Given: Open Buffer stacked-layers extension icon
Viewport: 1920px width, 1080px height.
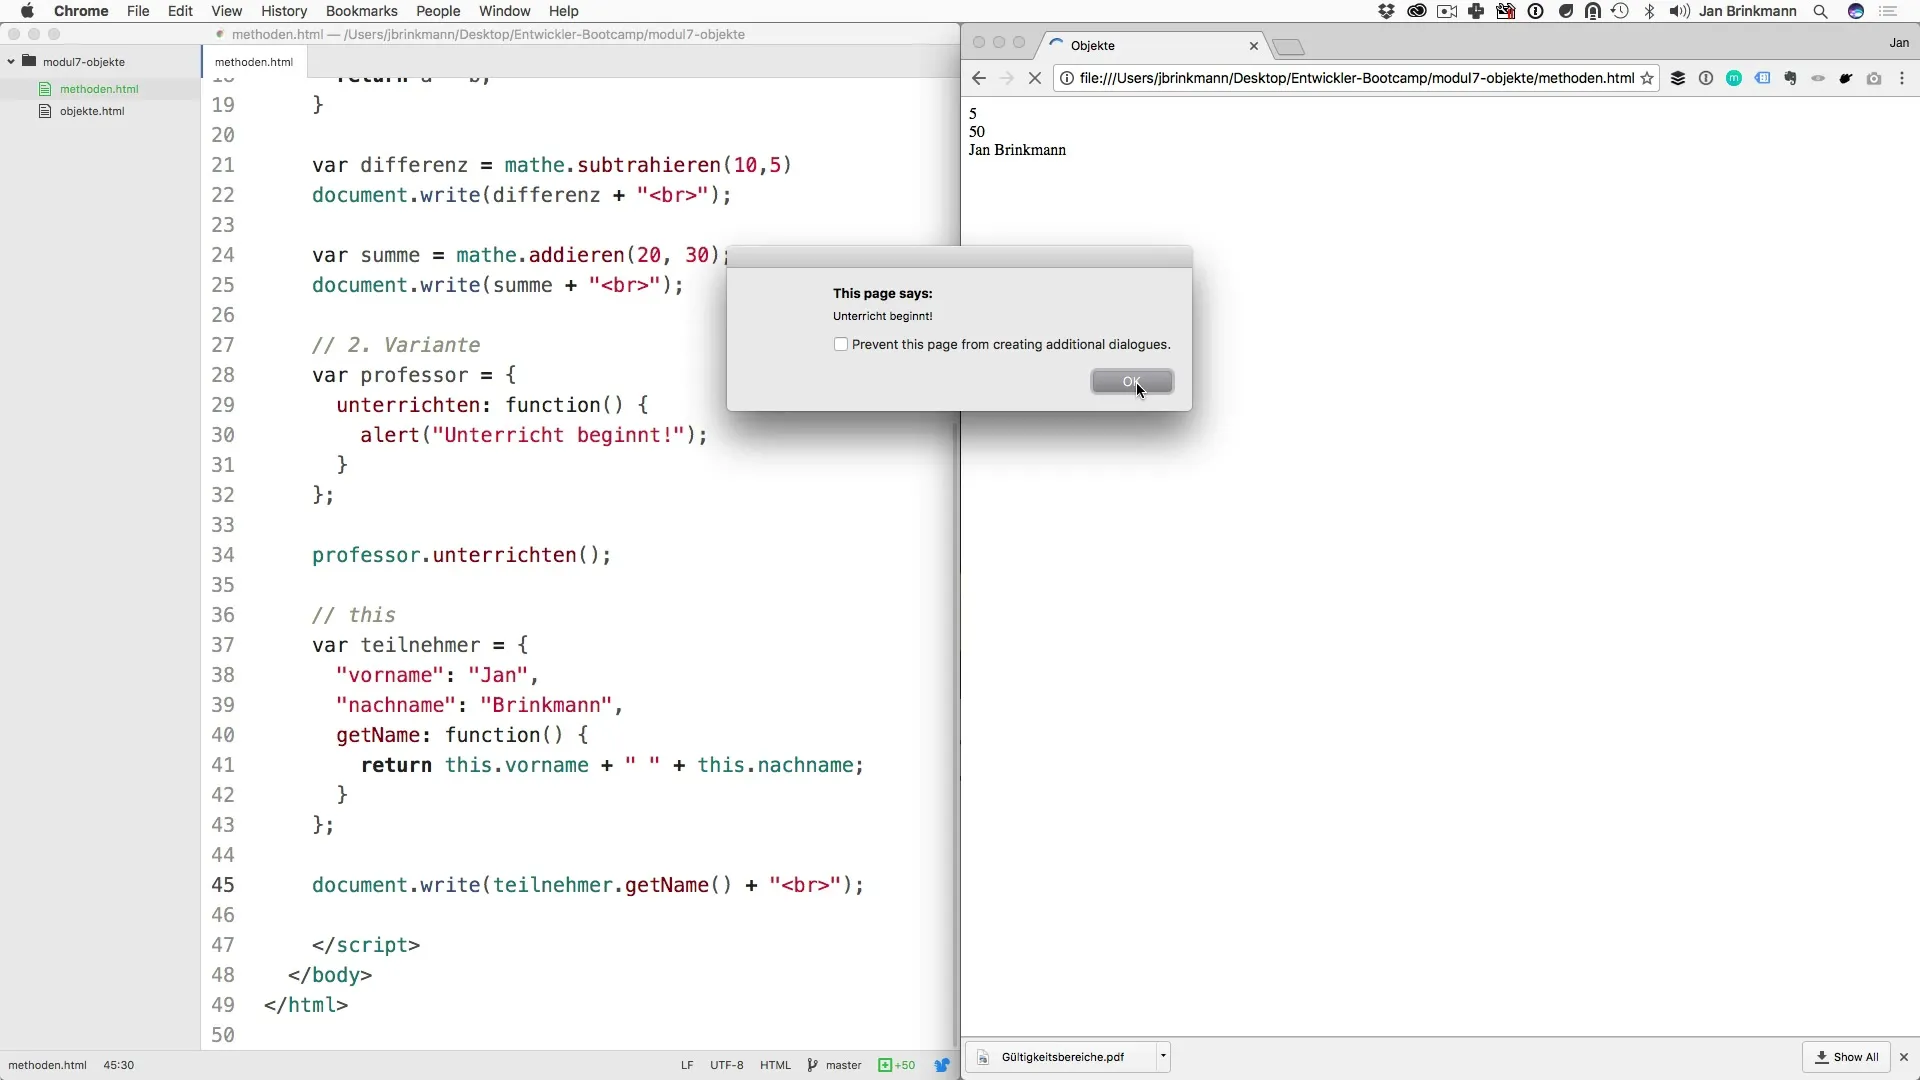Looking at the screenshot, I should pyautogui.click(x=1678, y=78).
